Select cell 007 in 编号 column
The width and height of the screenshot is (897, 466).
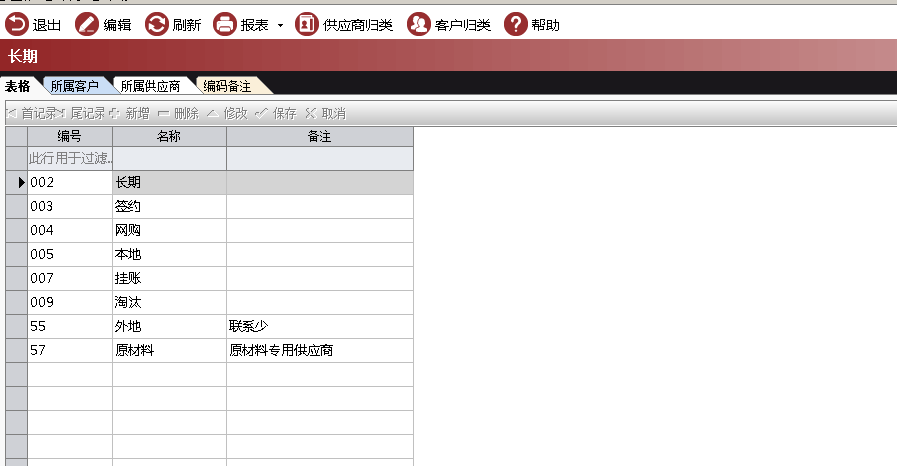click(70, 278)
